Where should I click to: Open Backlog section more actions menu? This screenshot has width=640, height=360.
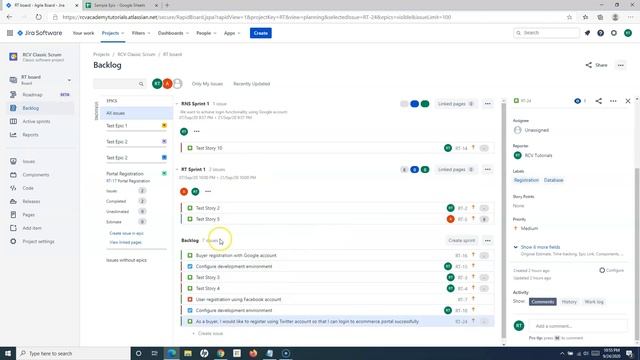(x=487, y=240)
